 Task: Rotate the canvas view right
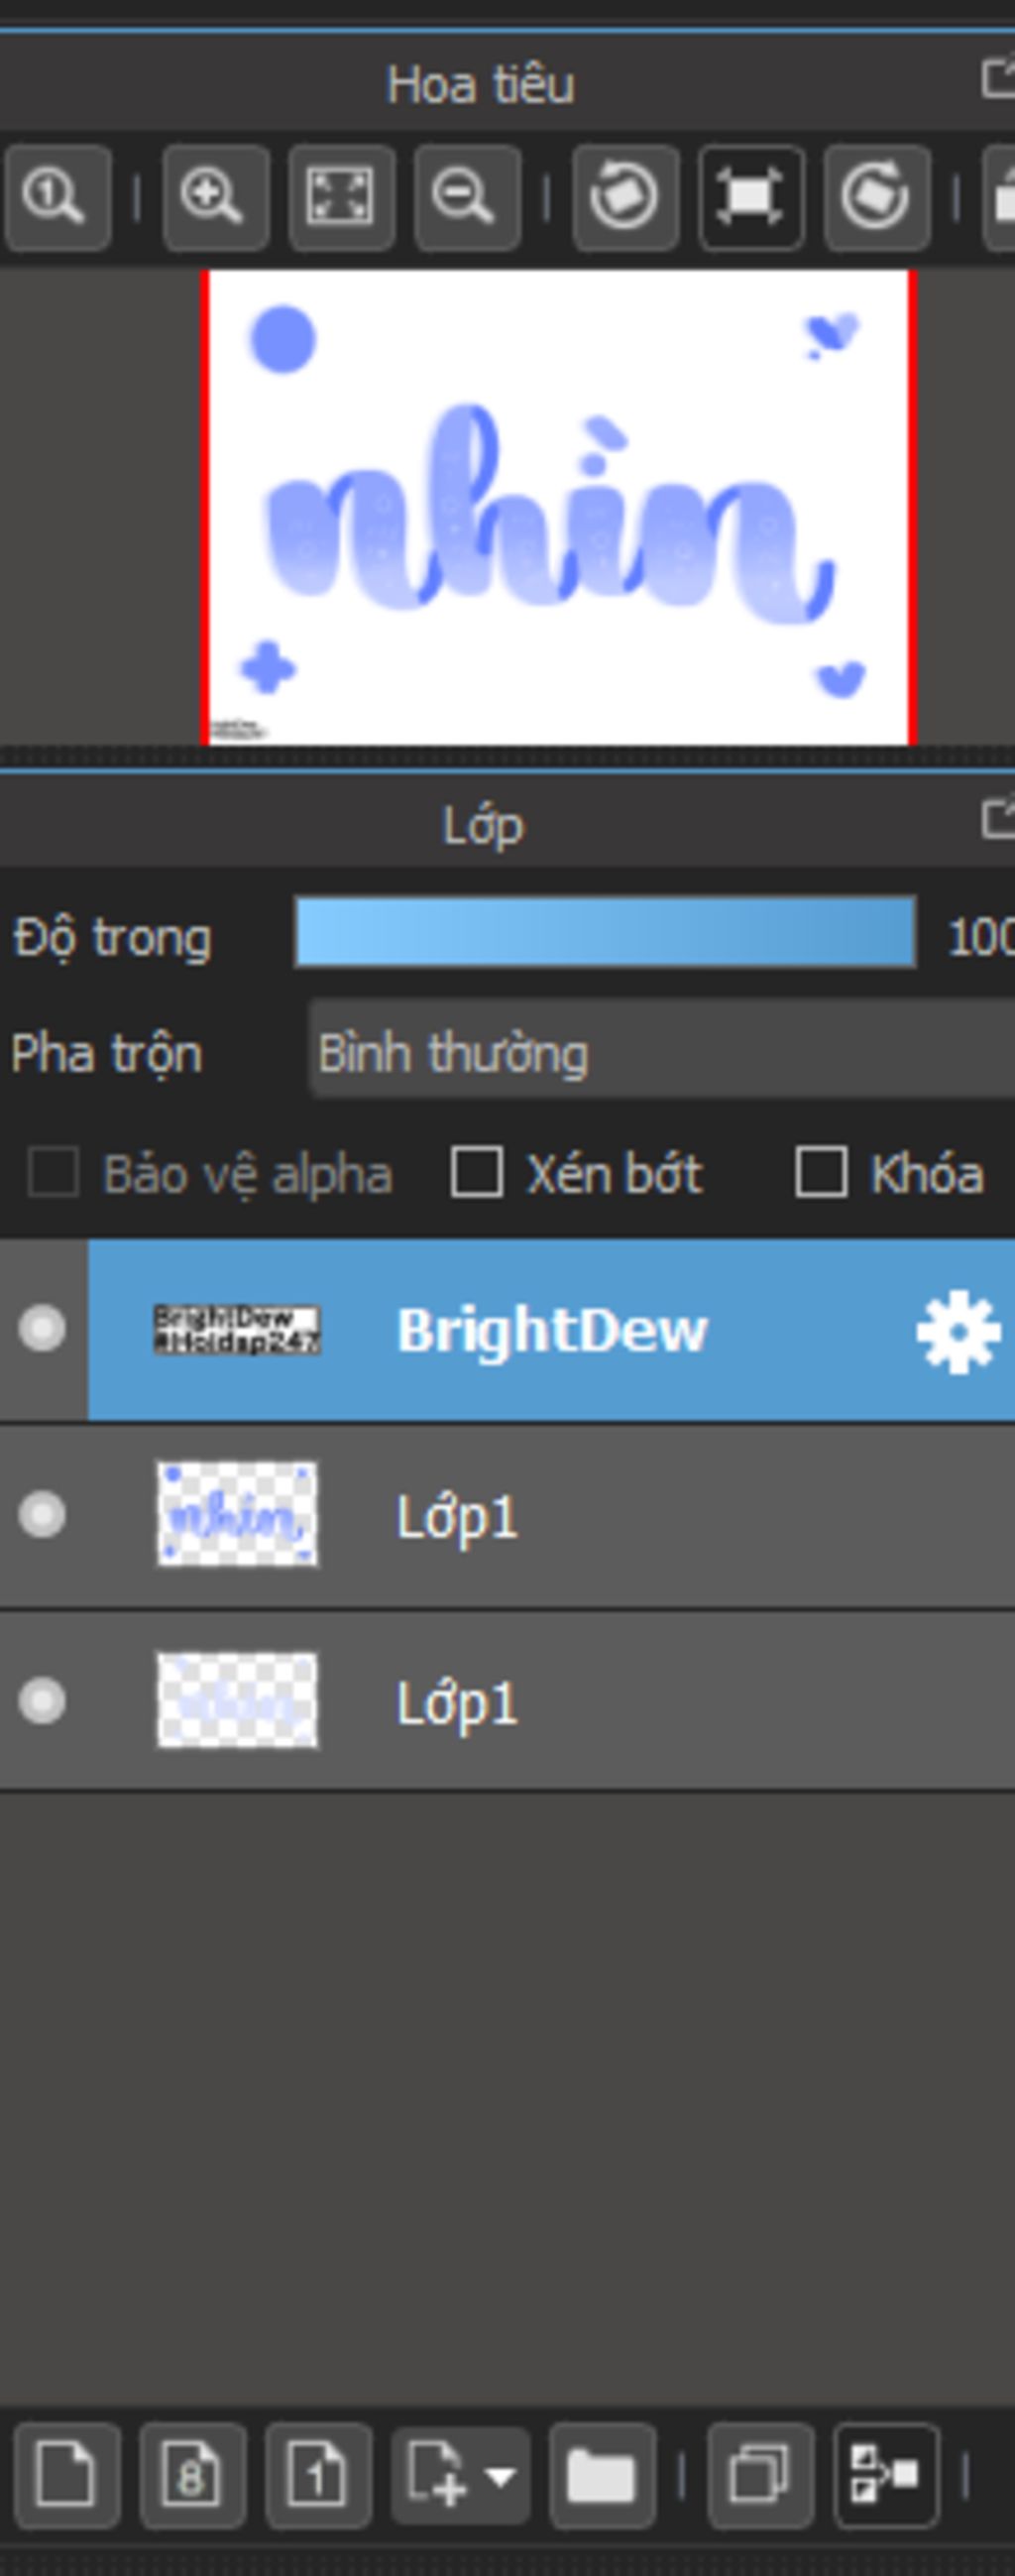click(876, 197)
